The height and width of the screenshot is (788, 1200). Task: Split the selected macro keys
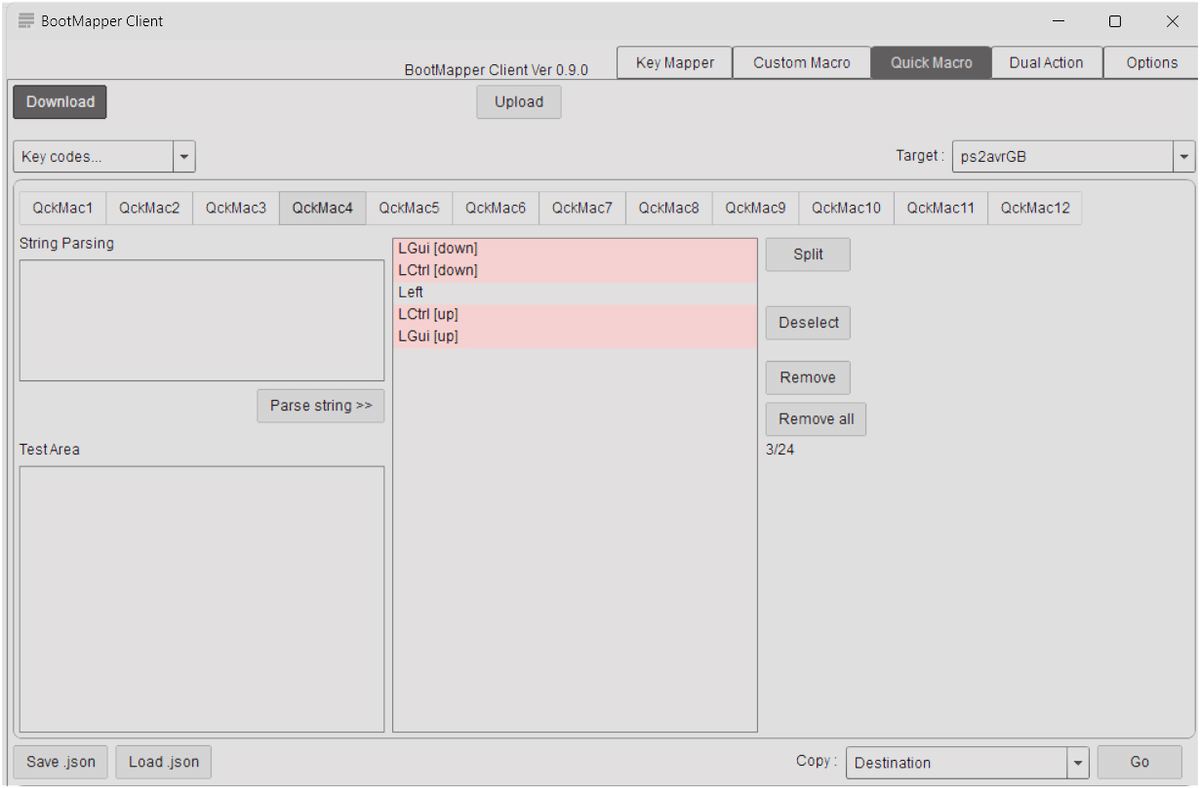[807, 254]
